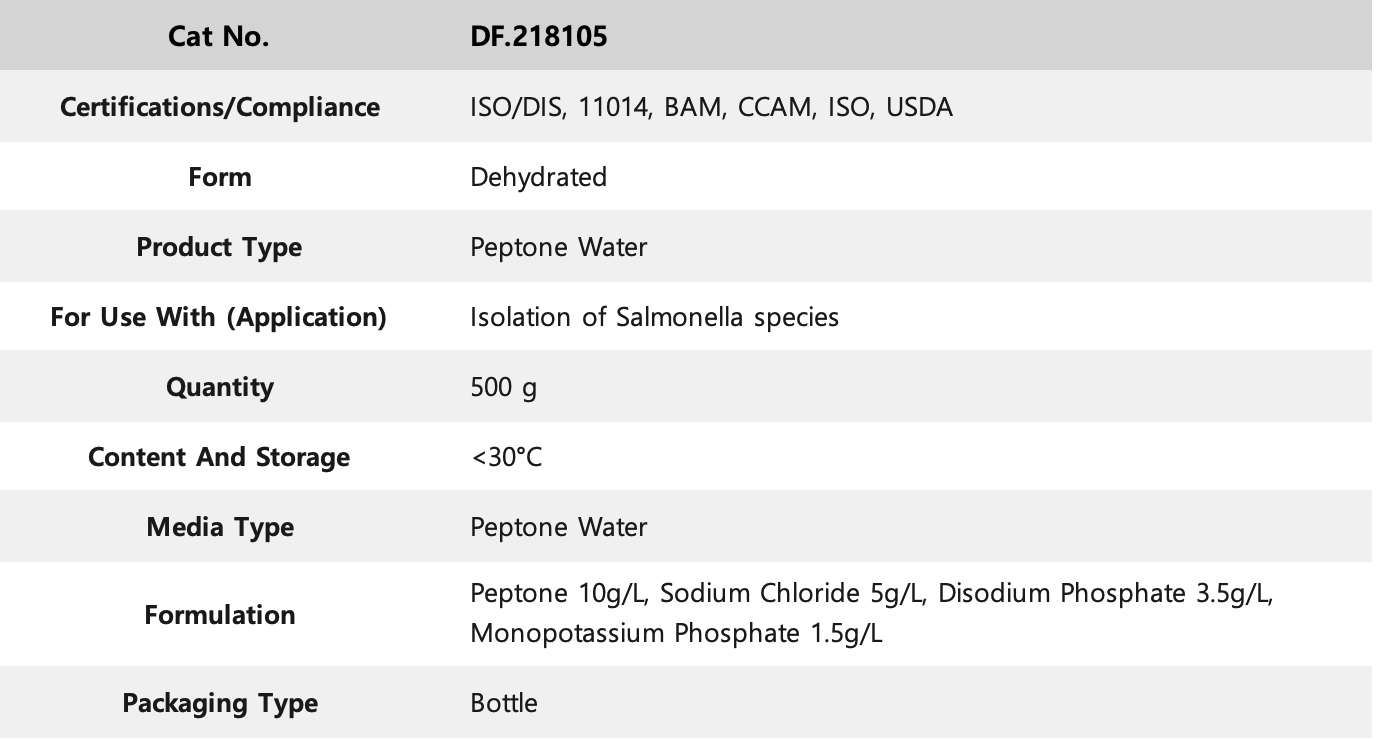
Task: Click the Cat No. header cell
Action: (219, 37)
